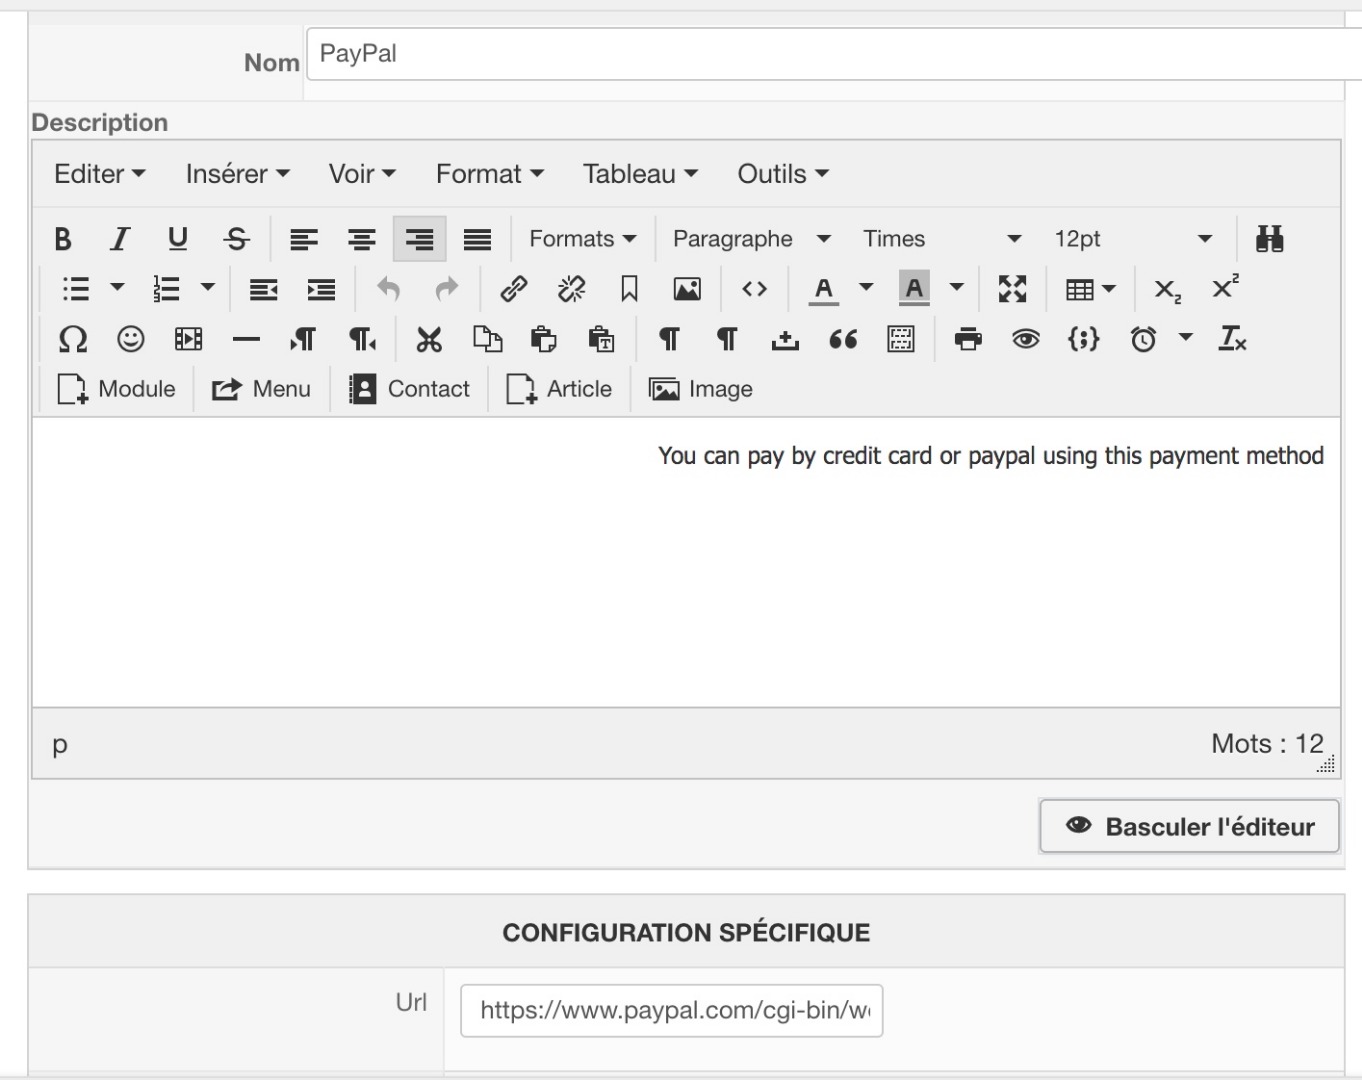Open the emoticons picker

(131, 340)
